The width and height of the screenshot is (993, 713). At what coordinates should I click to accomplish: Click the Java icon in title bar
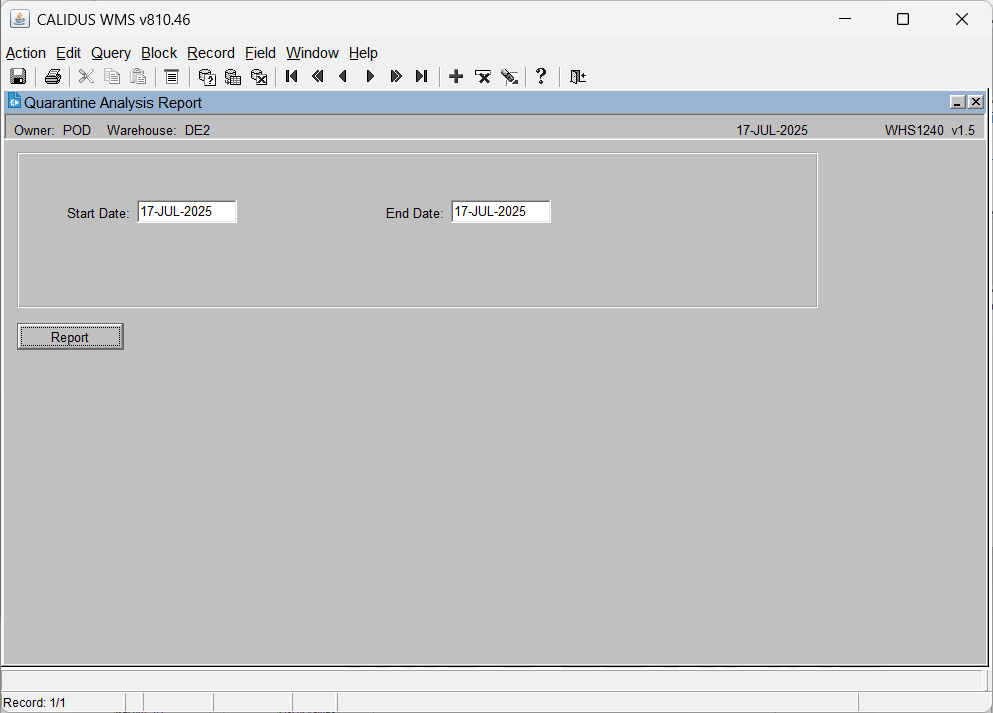[20, 19]
